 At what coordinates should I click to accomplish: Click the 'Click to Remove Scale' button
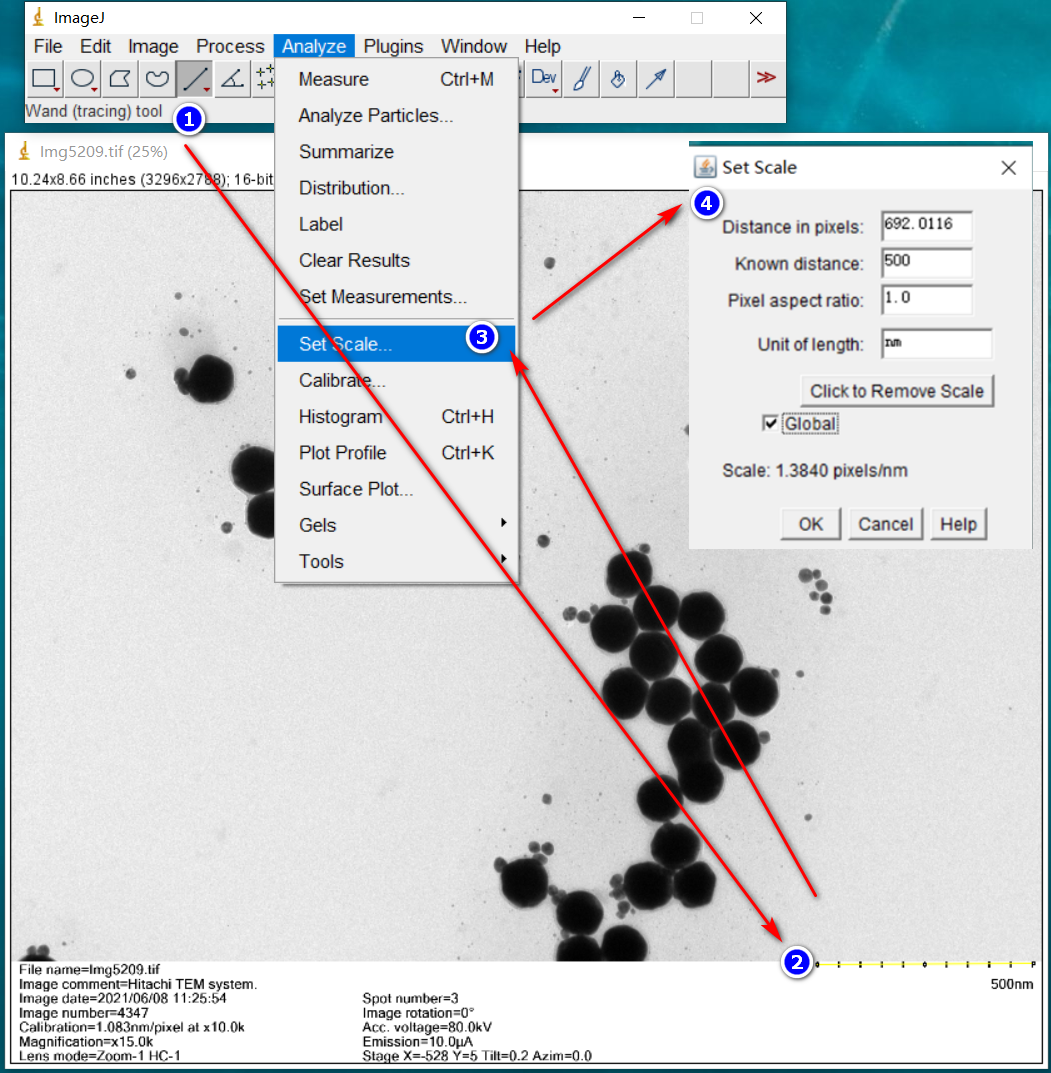[897, 391]
